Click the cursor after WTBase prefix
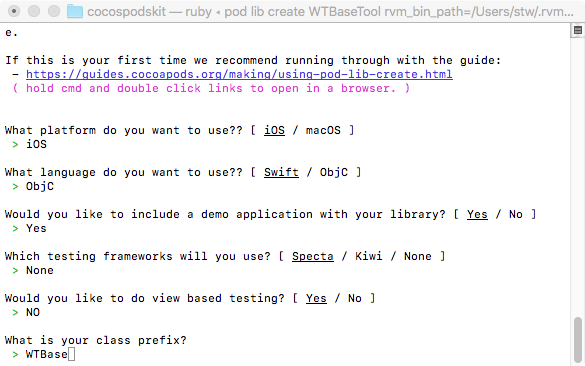The width and height of the screenshot is (585, 366). click(x=71, y=354)
